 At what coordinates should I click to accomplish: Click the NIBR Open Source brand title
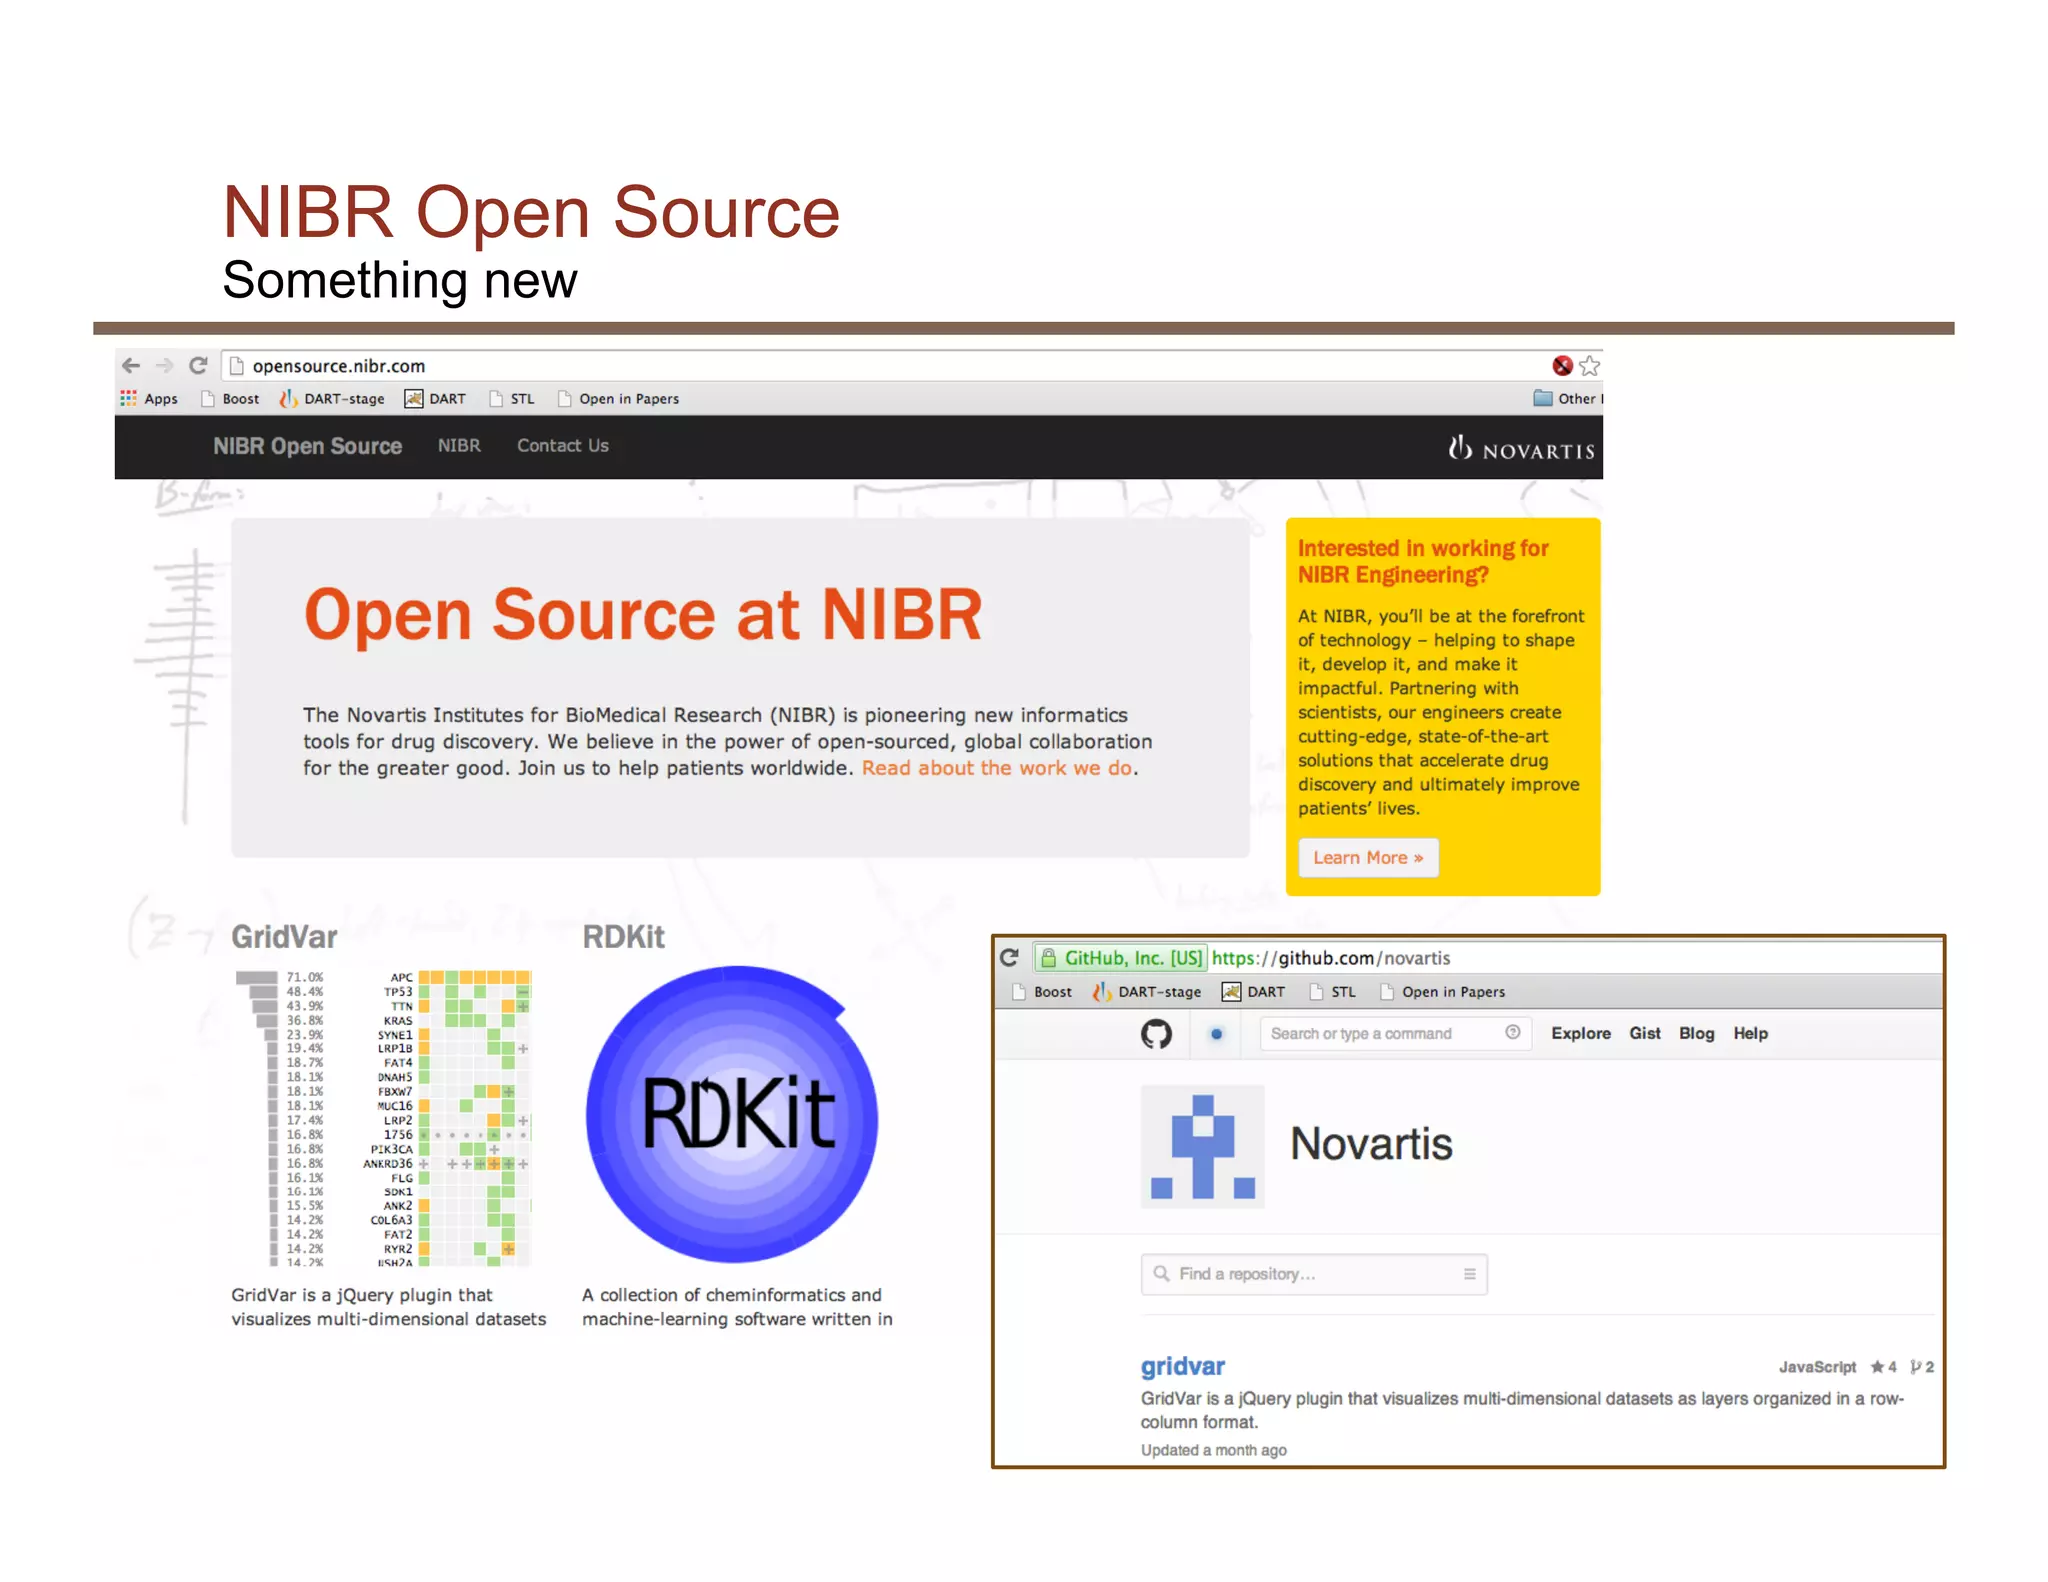[x=308, y=447]
